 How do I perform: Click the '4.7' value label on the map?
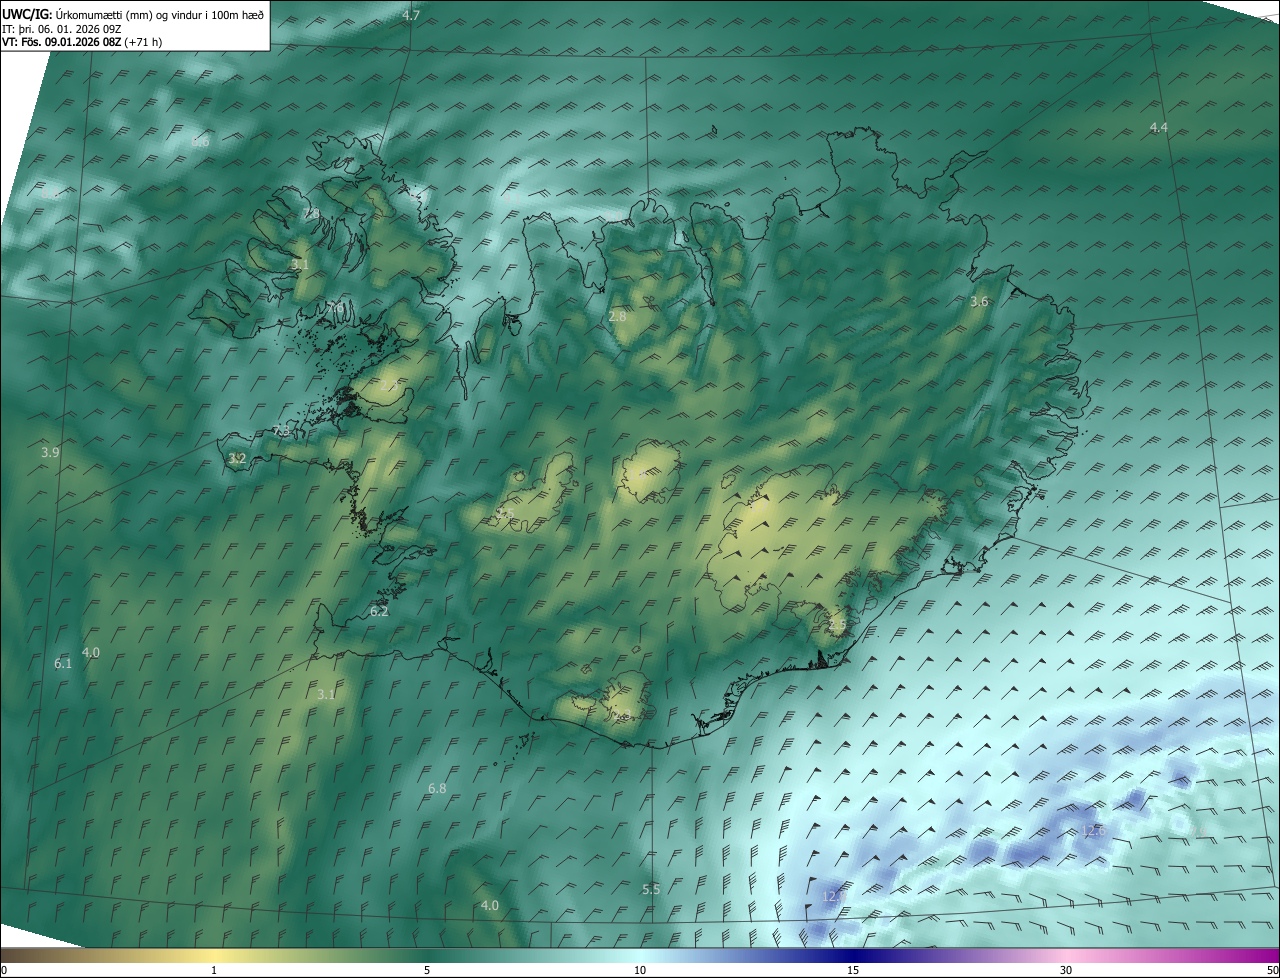[x=411, y=16]
